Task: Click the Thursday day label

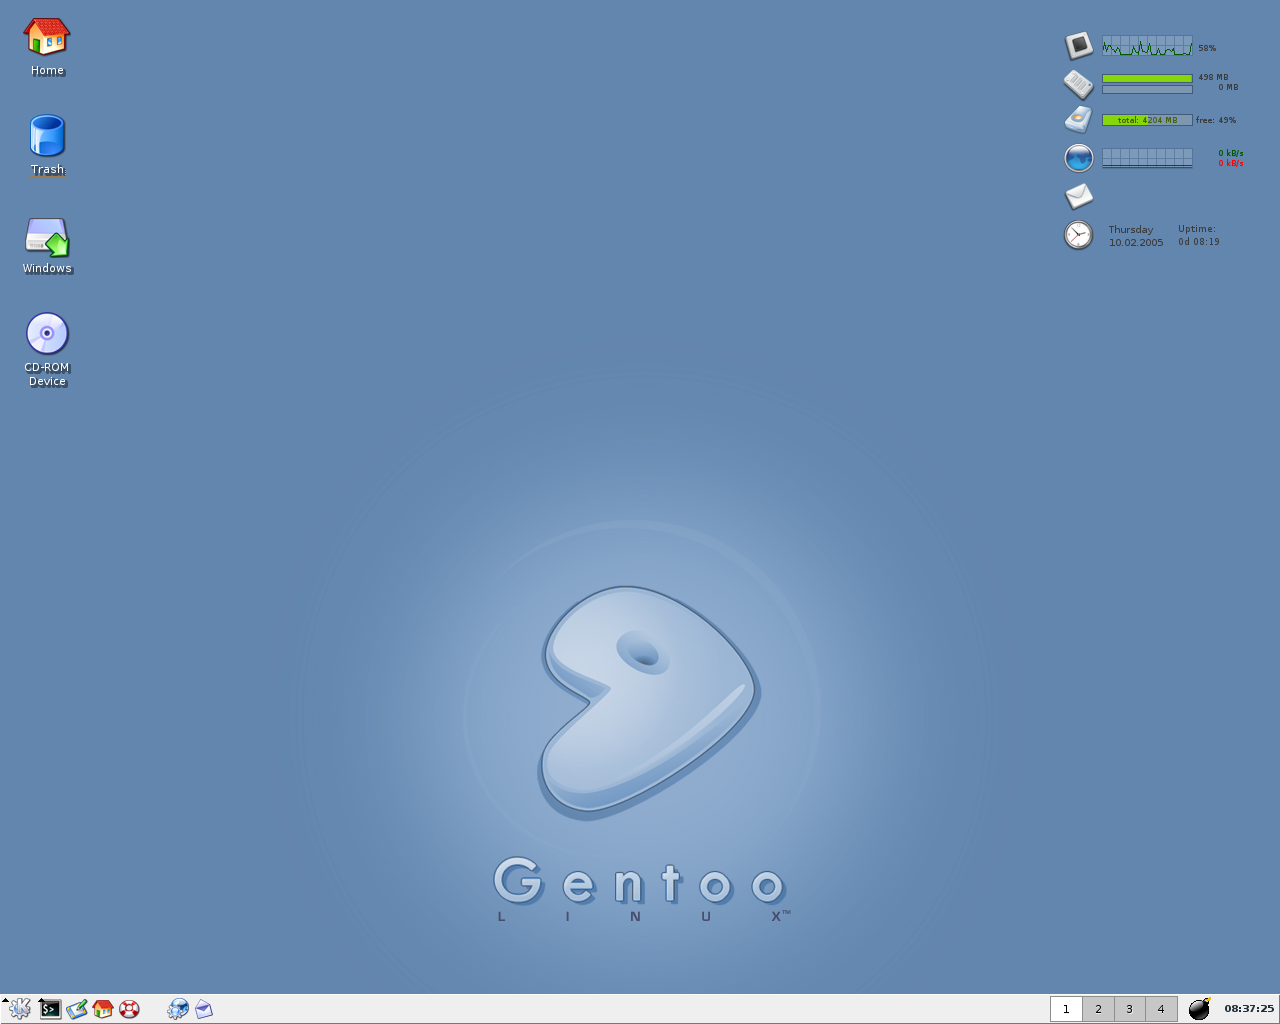Action: tap(1131, 230)
